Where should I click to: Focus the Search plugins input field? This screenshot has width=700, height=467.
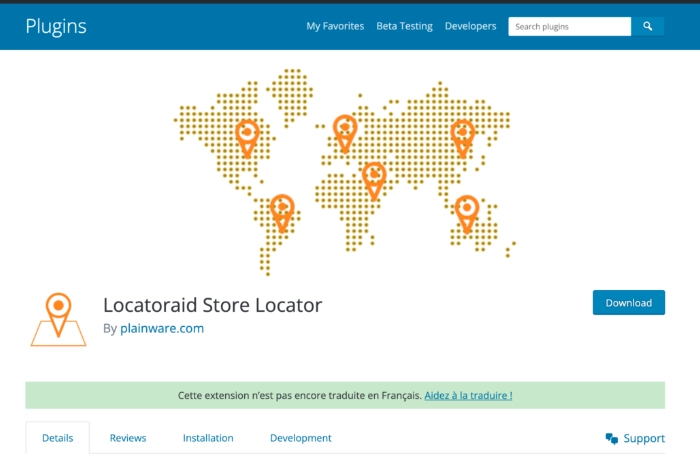(x=570, y=26)
